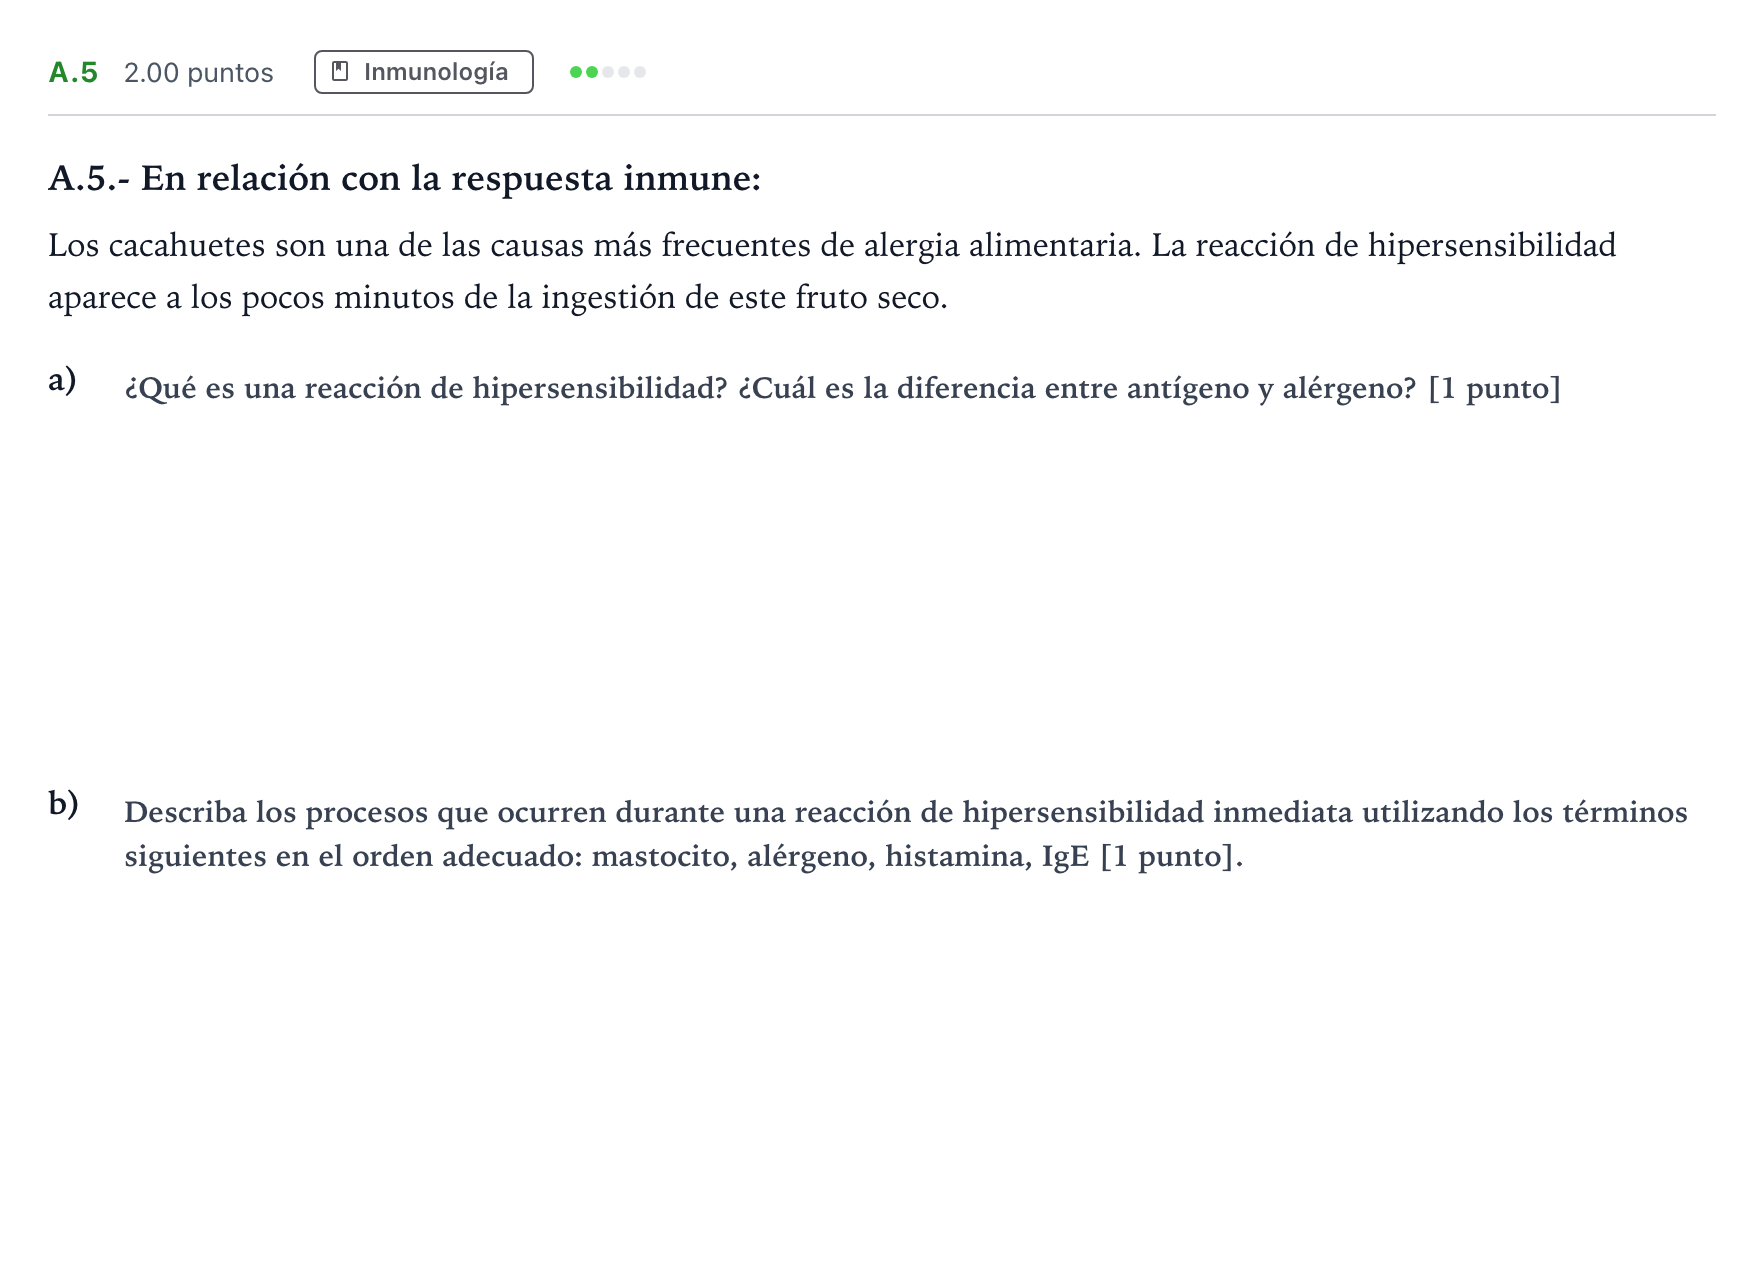Click the 'a)' sub-question marker
The width and height of the screenshot is (1764, 1268).
point(62,380)
